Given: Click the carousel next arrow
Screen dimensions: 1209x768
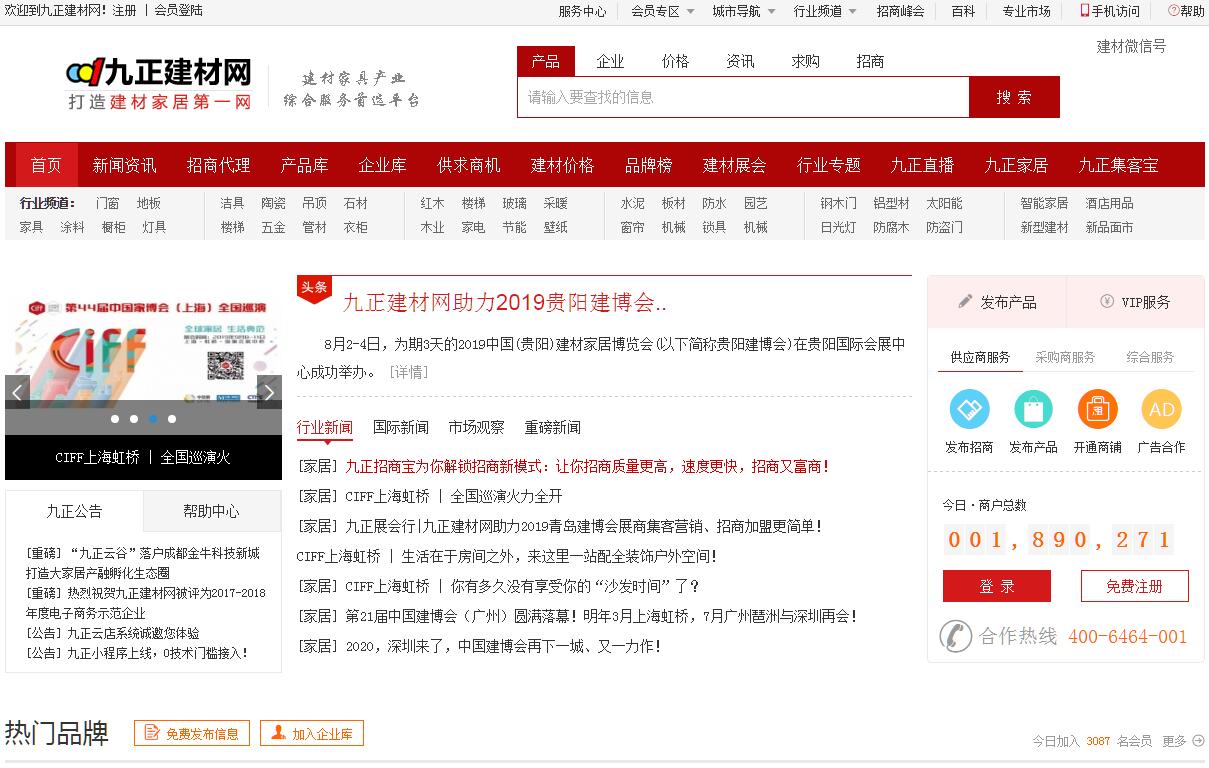Looking at the screenshot, I should [269, 393].
